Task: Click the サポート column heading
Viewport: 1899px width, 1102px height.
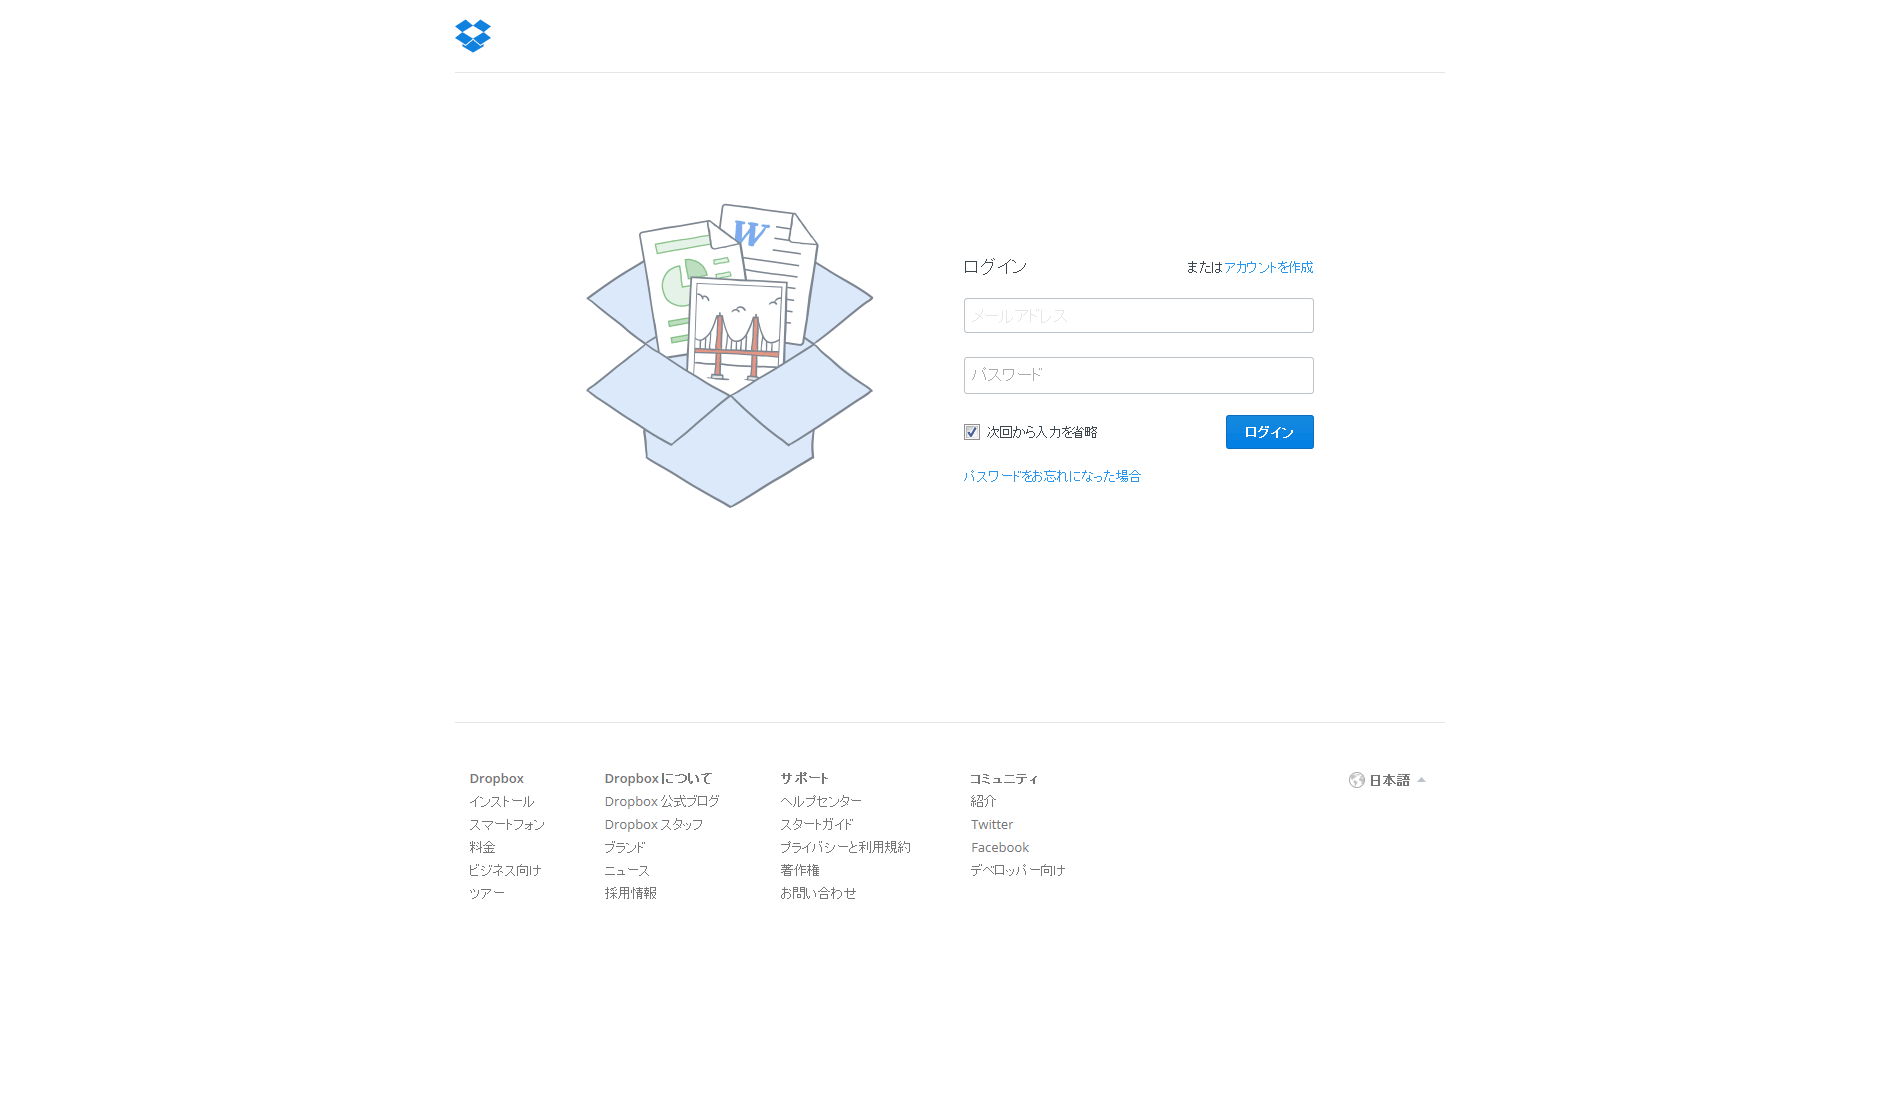Action: coord(805,779)
